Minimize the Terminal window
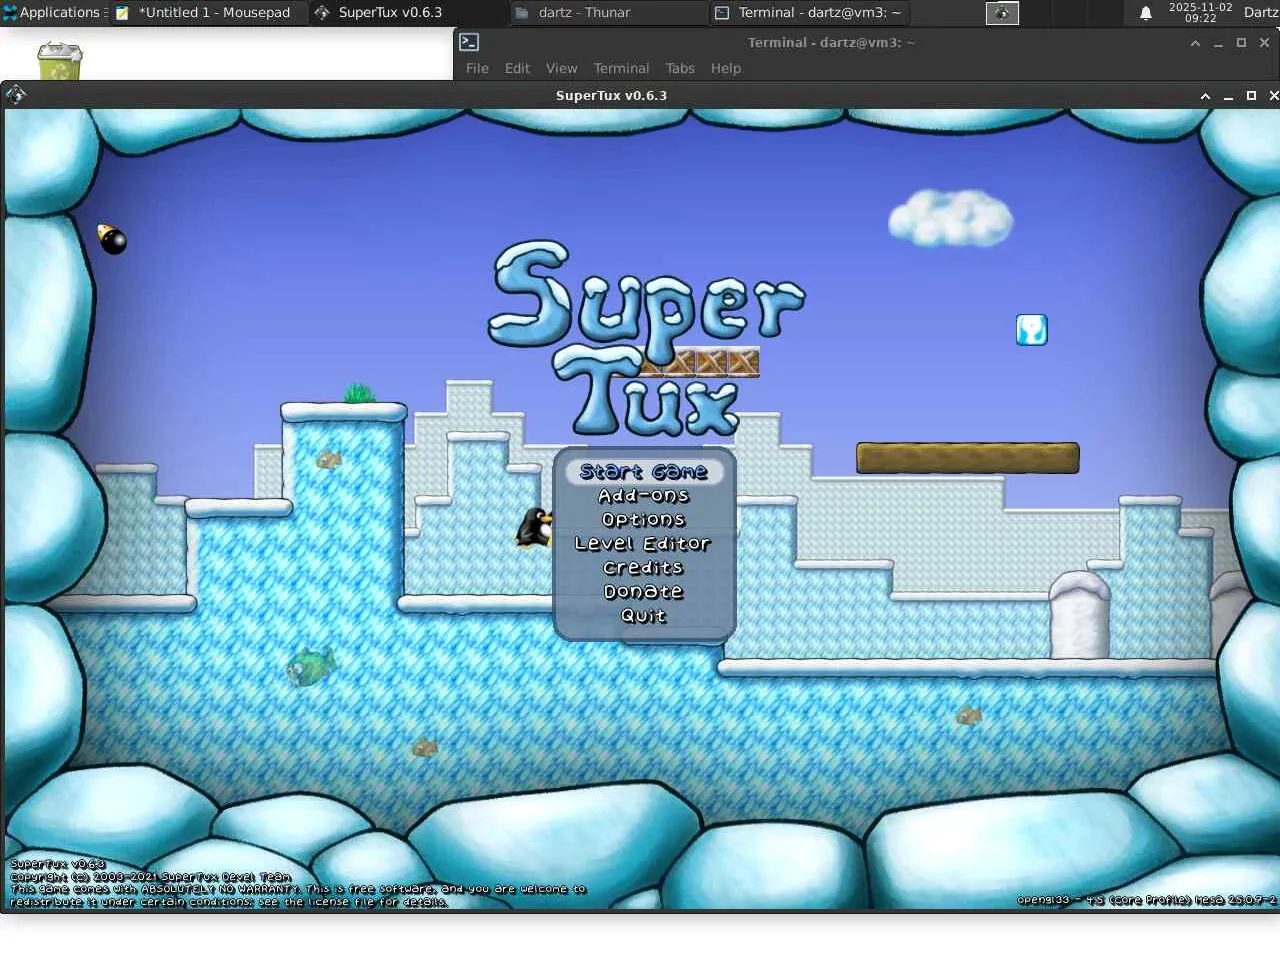 click(x=1218, y=43)
